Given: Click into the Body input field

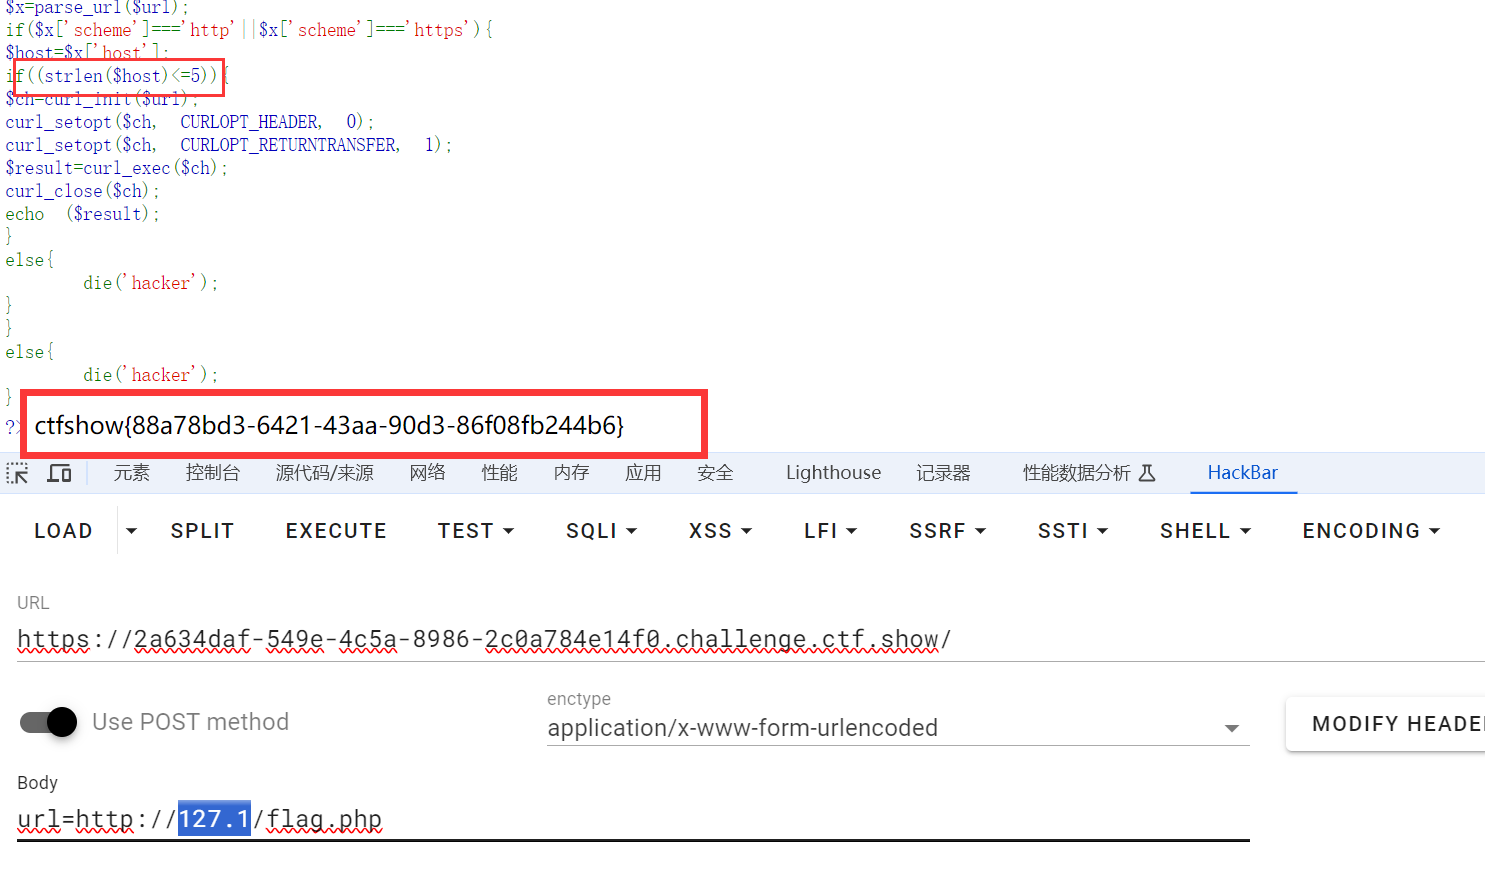Looking at the screenshot, I should tap(700, 820).
